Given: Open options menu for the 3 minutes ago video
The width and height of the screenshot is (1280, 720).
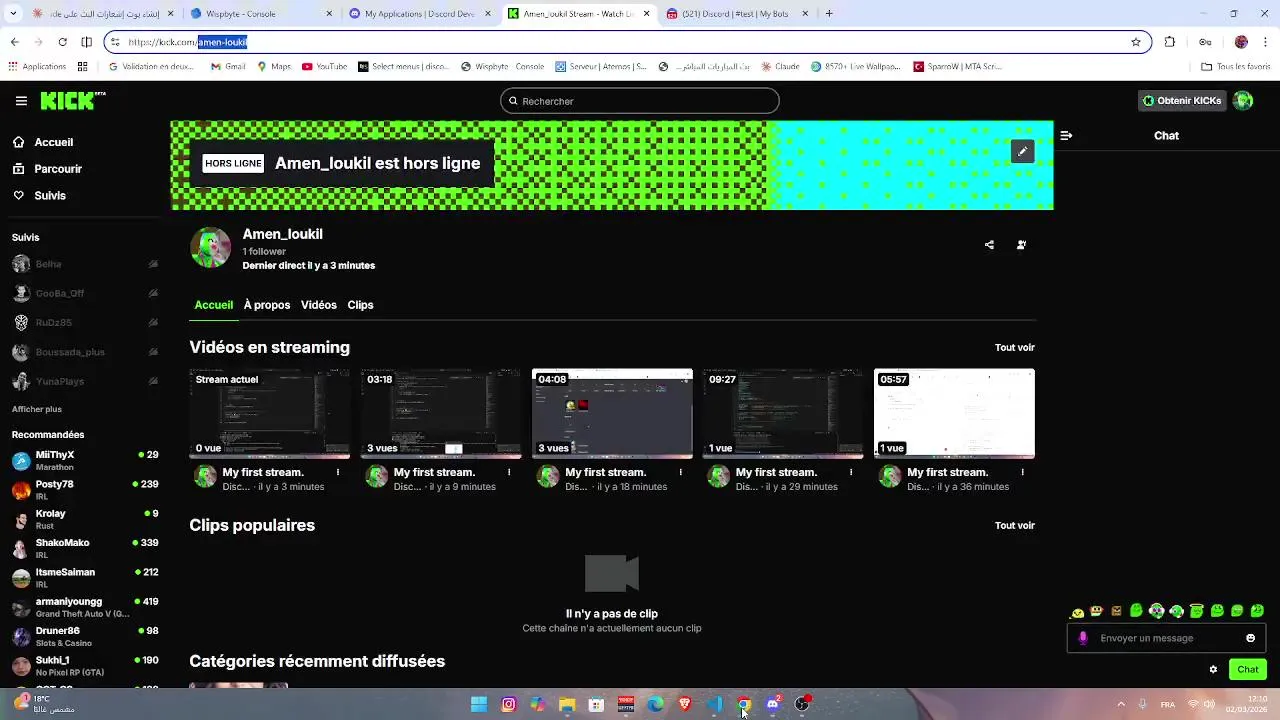Looking at the screenshot, I should tap(338, 472).
